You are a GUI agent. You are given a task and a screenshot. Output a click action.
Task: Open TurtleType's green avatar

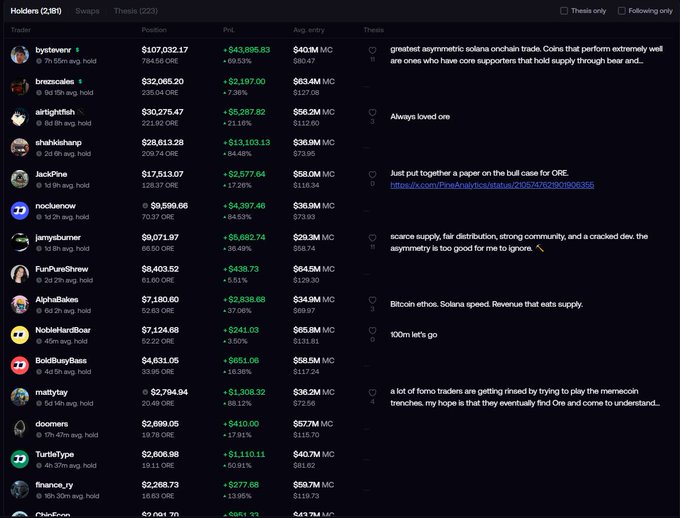tap(20, 459)
